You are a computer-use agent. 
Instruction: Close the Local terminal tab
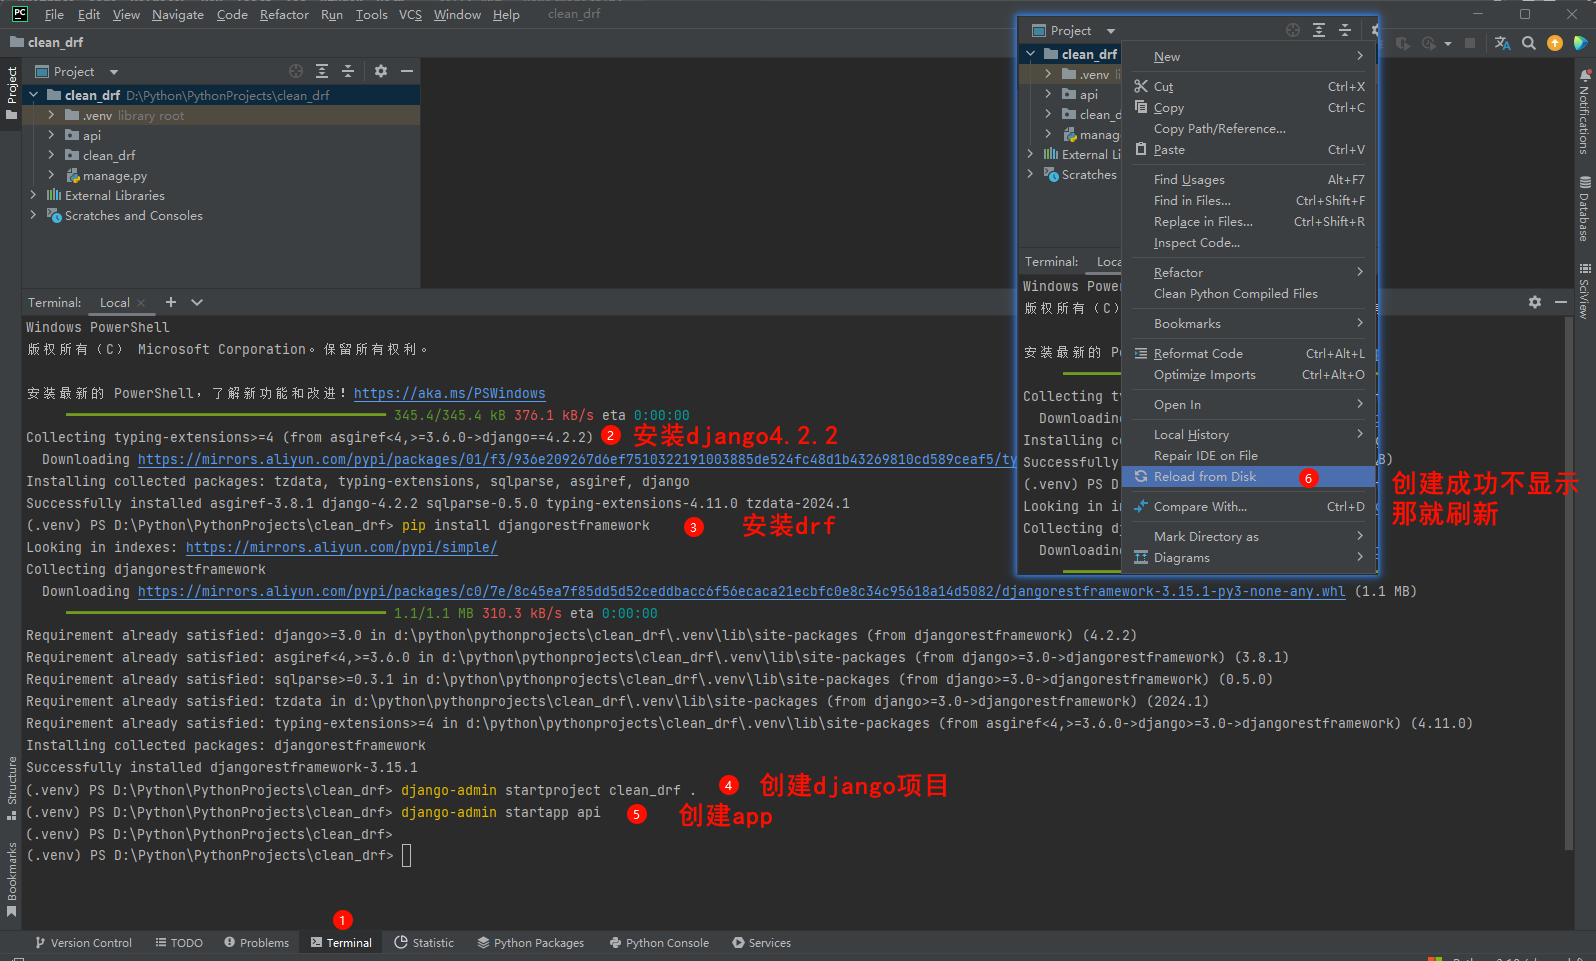(141, 303)
